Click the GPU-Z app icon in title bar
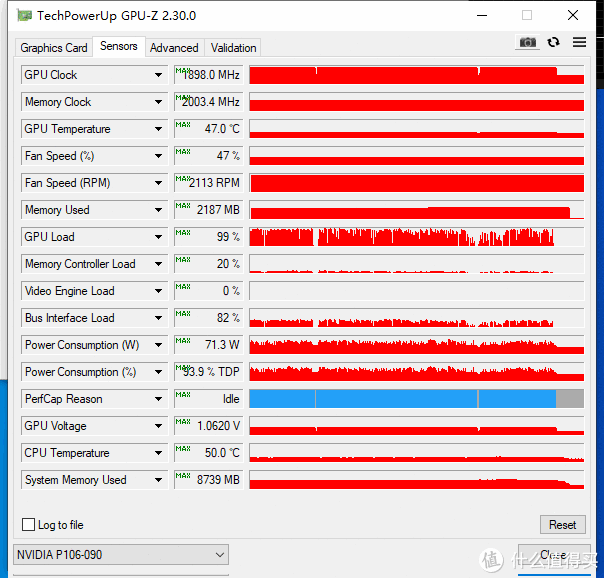The width and height of the screenshot is (604, 578). [x=24, y=15]
